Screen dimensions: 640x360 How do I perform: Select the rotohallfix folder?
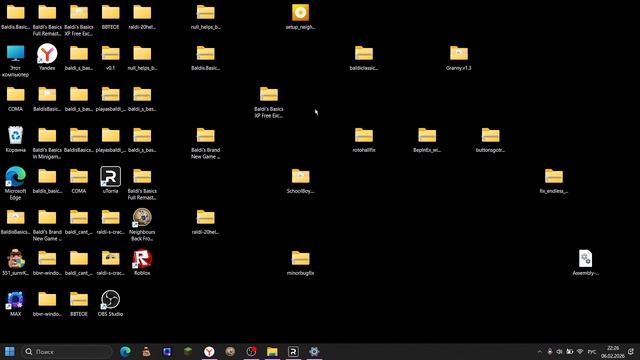tap(364, 139)
